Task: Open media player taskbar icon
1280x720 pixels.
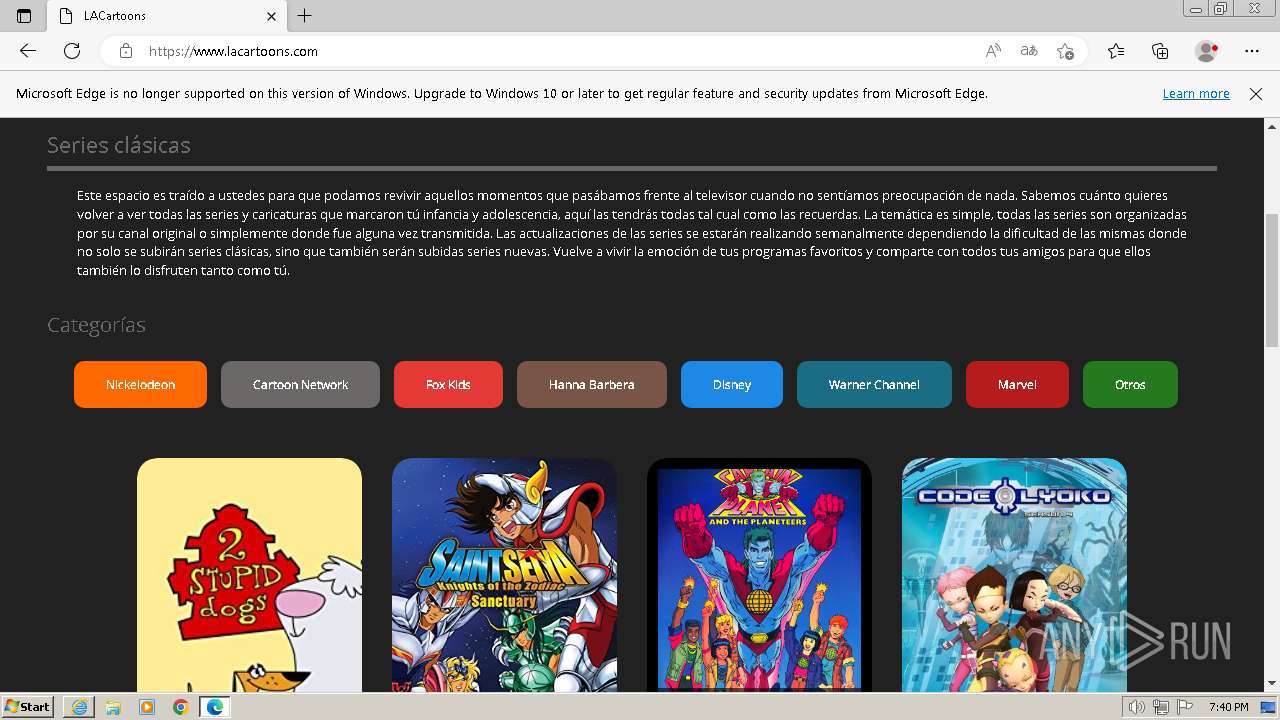Action: coord(147,707)
